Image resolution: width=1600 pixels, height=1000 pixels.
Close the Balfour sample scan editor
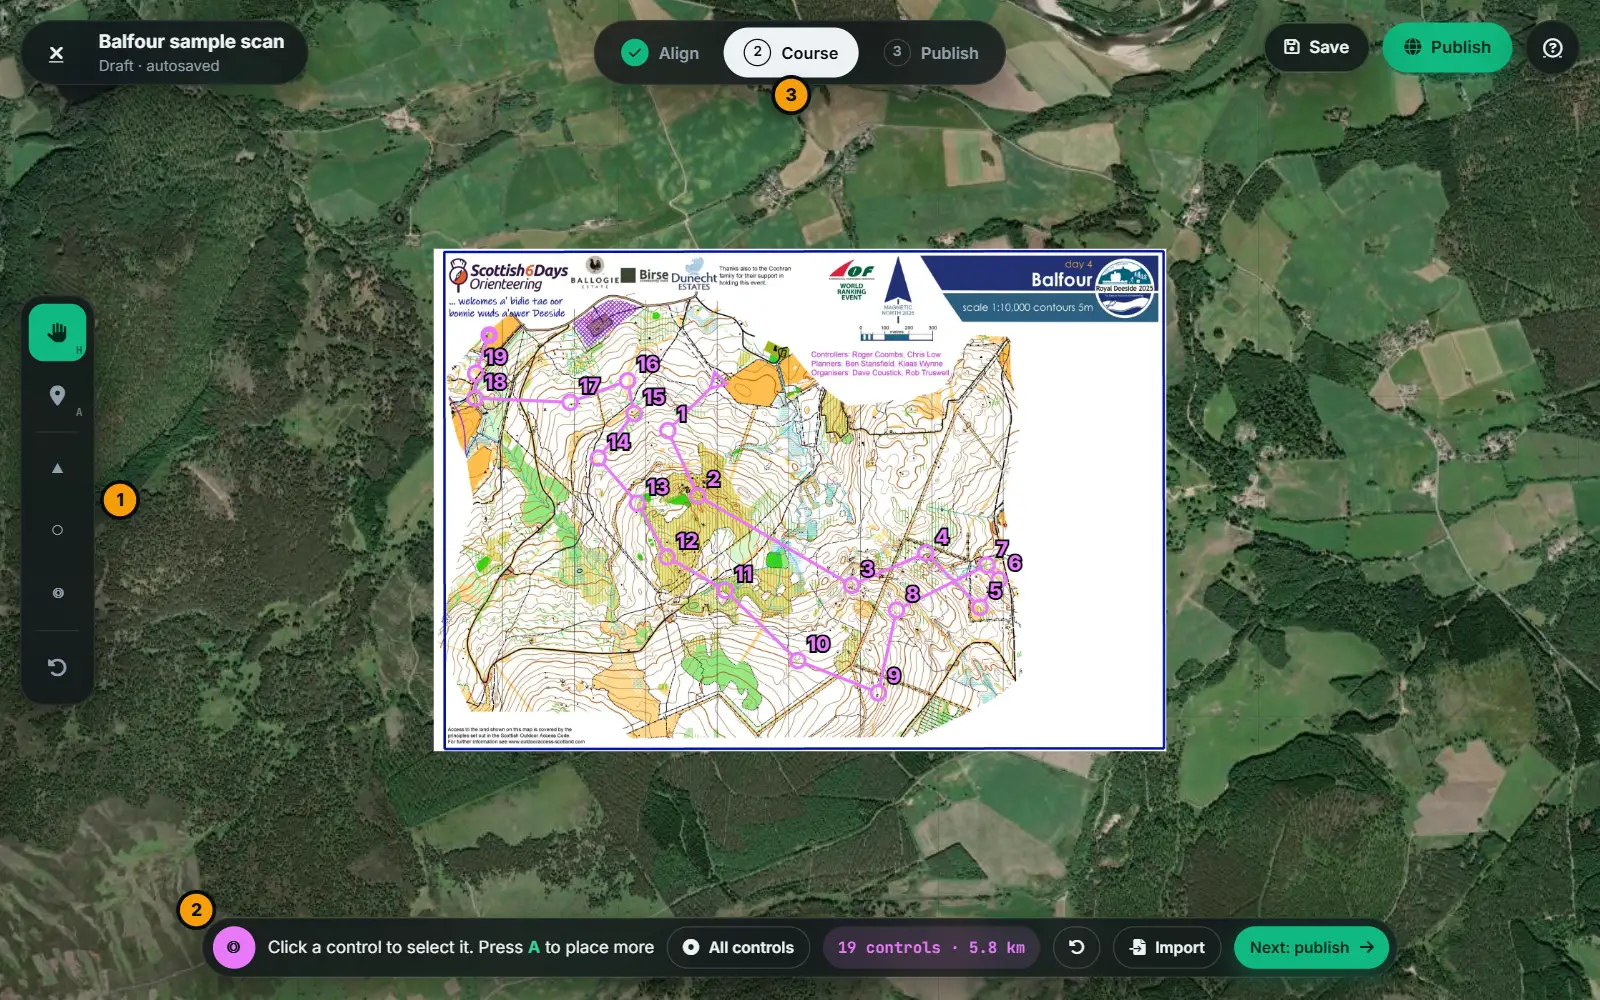click(x=56, y=54)
